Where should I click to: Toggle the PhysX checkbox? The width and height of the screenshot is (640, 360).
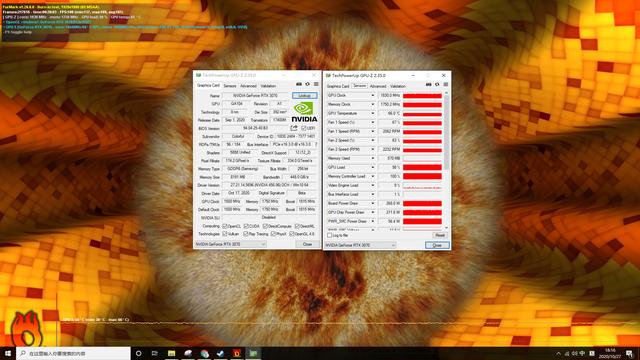pos(273,234)
